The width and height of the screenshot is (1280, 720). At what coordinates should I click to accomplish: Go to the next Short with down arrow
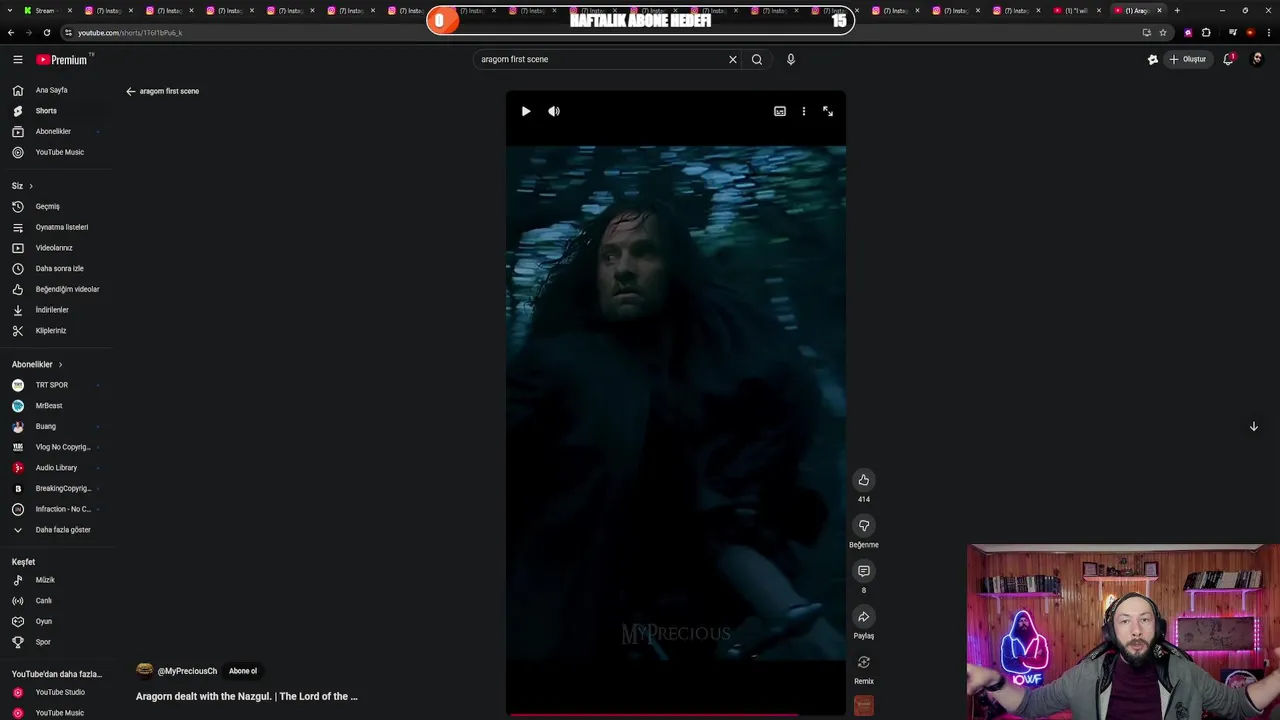tap(1253, 427)
